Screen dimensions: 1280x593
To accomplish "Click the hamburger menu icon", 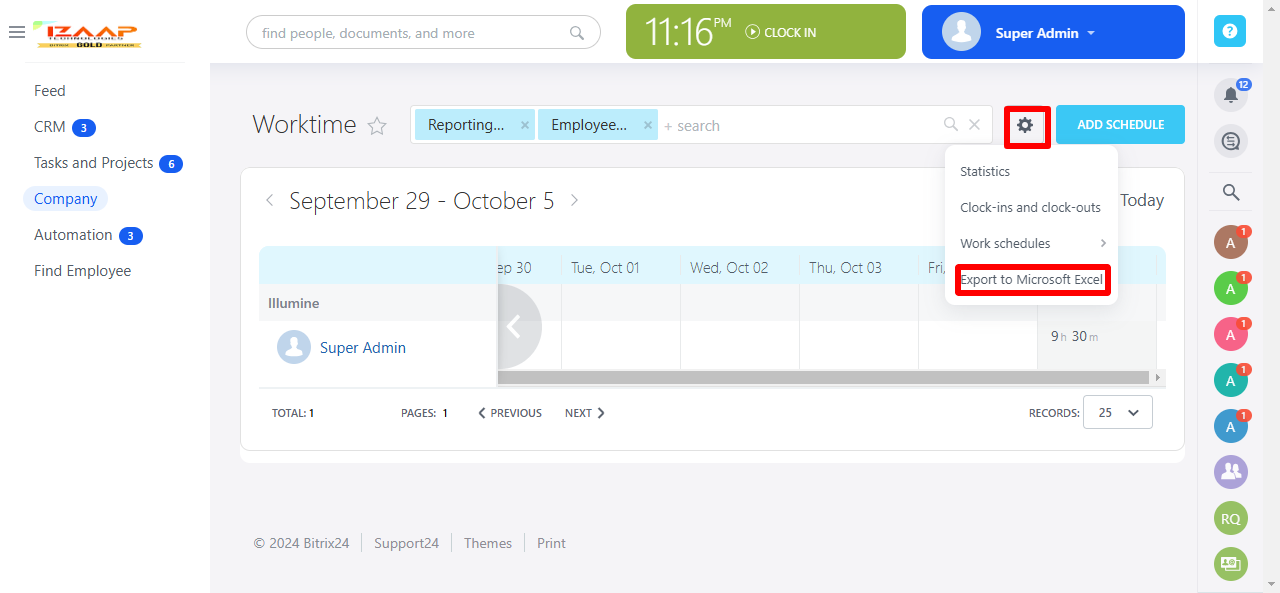I will (16, 32).
